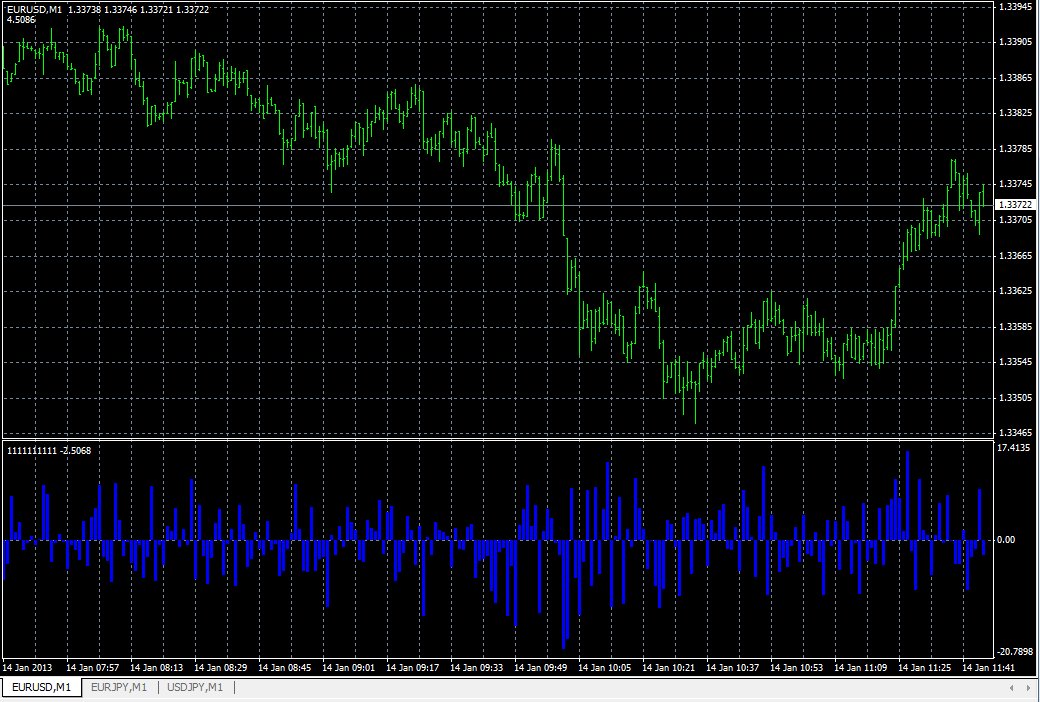Click the 1.33505 price scale label

pos(1015,397)
